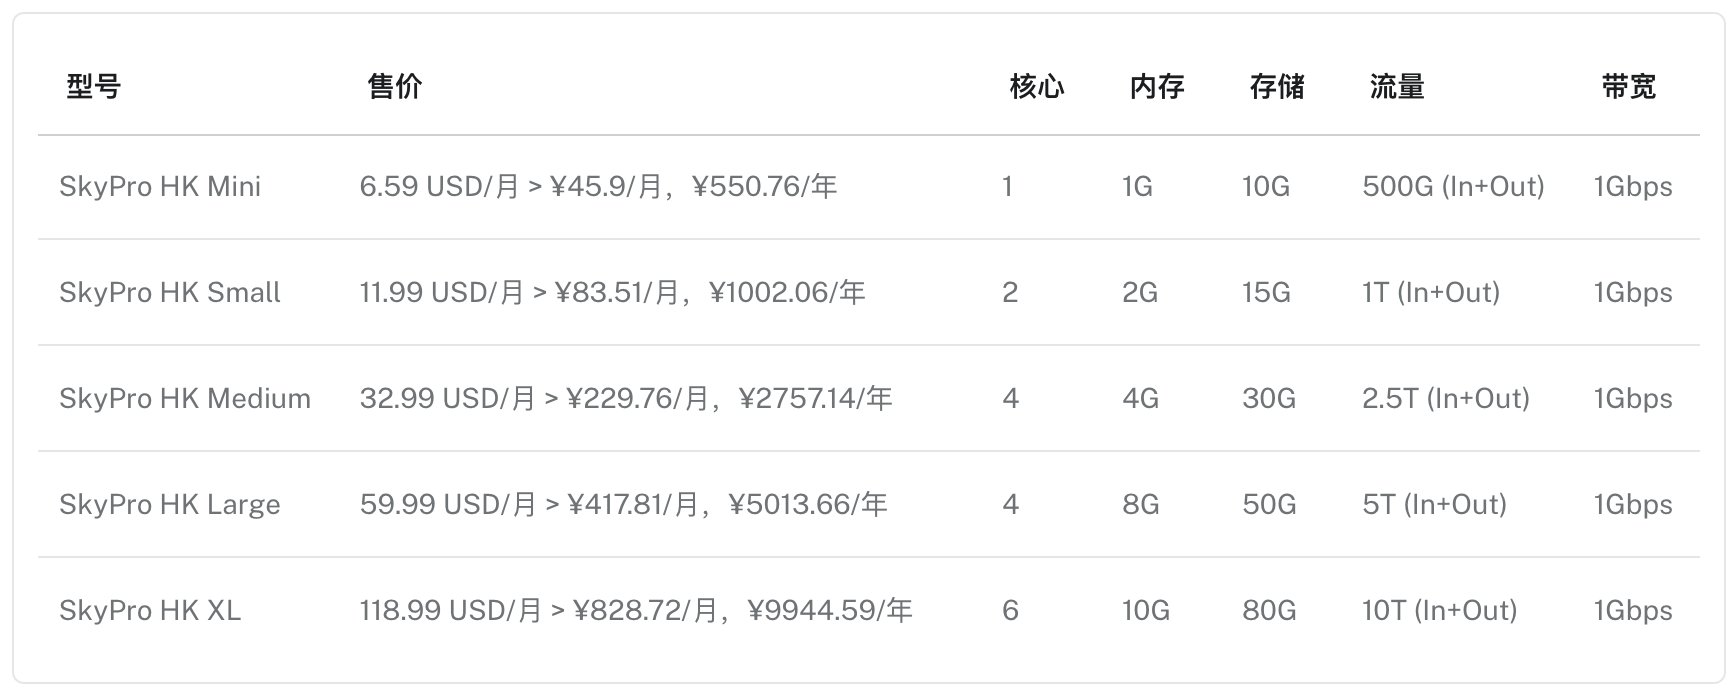This screenshot has width=1736, height=698.
Task: Click the 存储 column header
Action: click(x=1277, y=87)
